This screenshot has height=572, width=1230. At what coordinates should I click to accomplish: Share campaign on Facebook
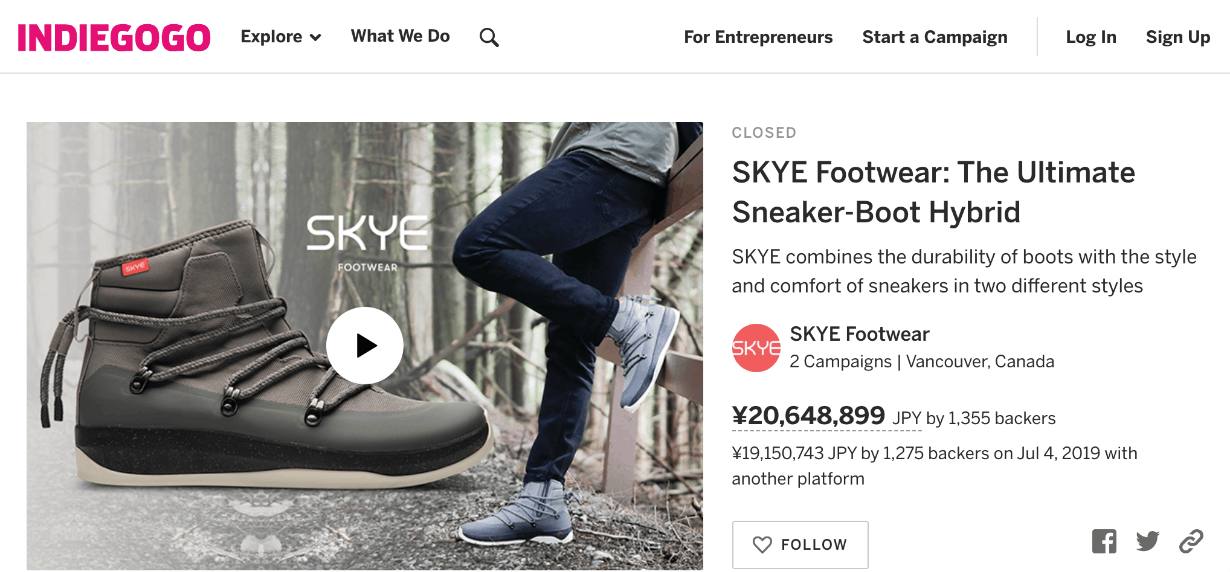(x=1104, y=542)
